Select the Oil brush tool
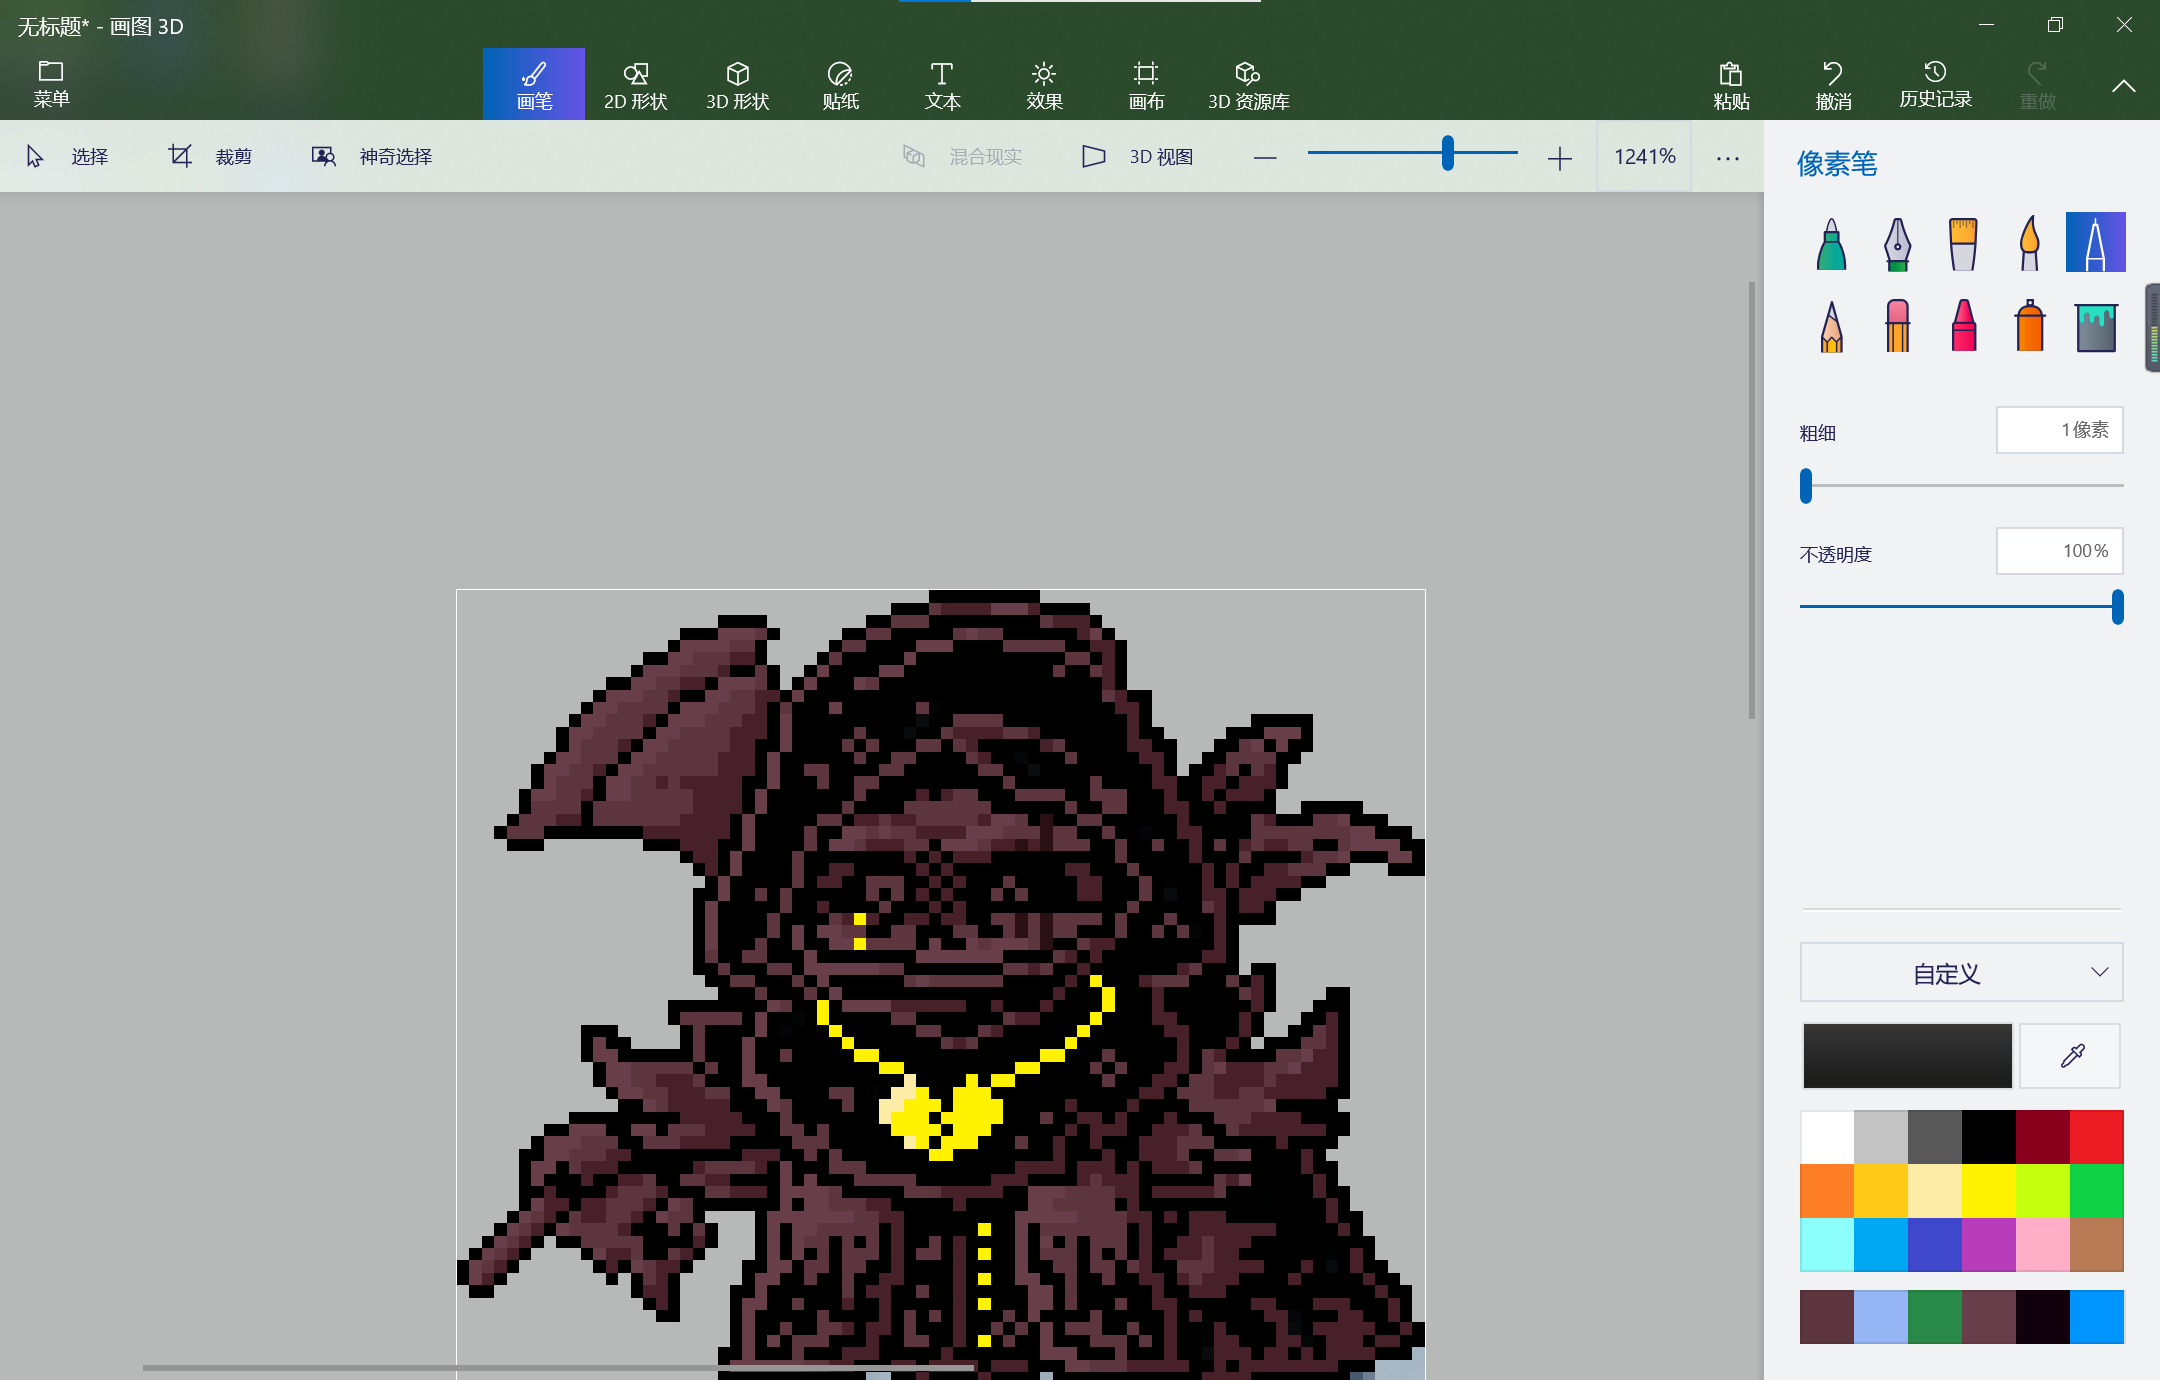2160x1380 pixels. 1963,243
